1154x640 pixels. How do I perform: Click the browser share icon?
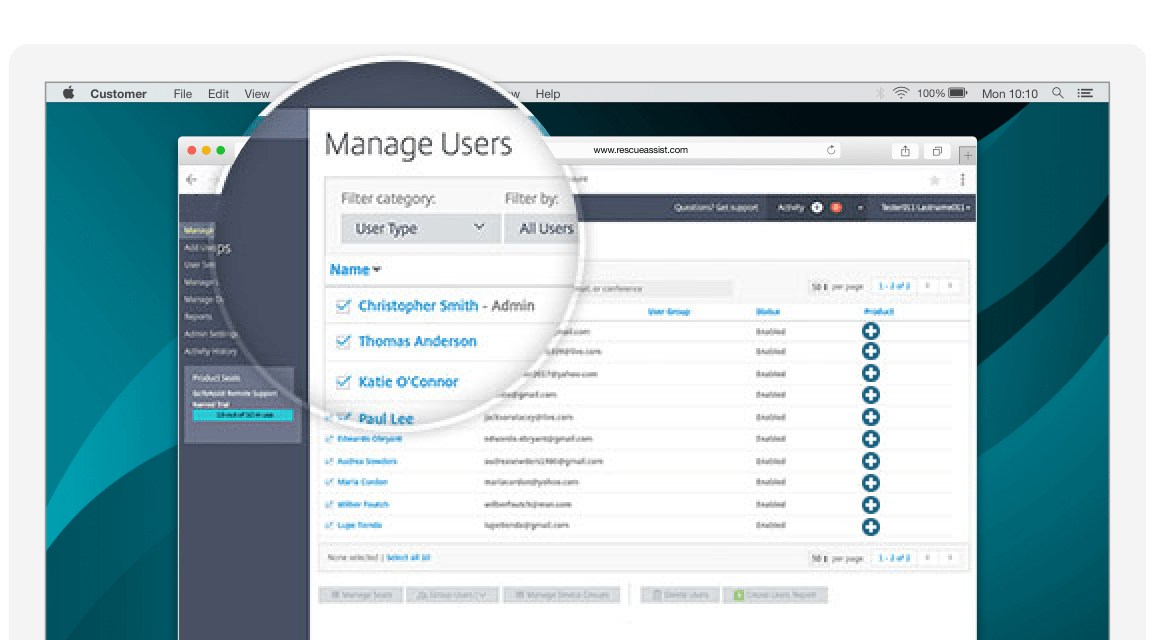[905, 151]
